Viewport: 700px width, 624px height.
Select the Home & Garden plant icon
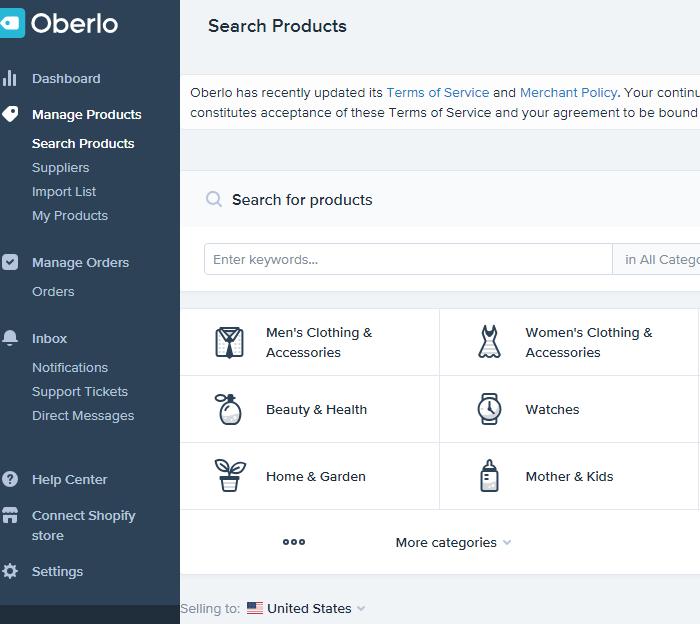coord(229,476)
